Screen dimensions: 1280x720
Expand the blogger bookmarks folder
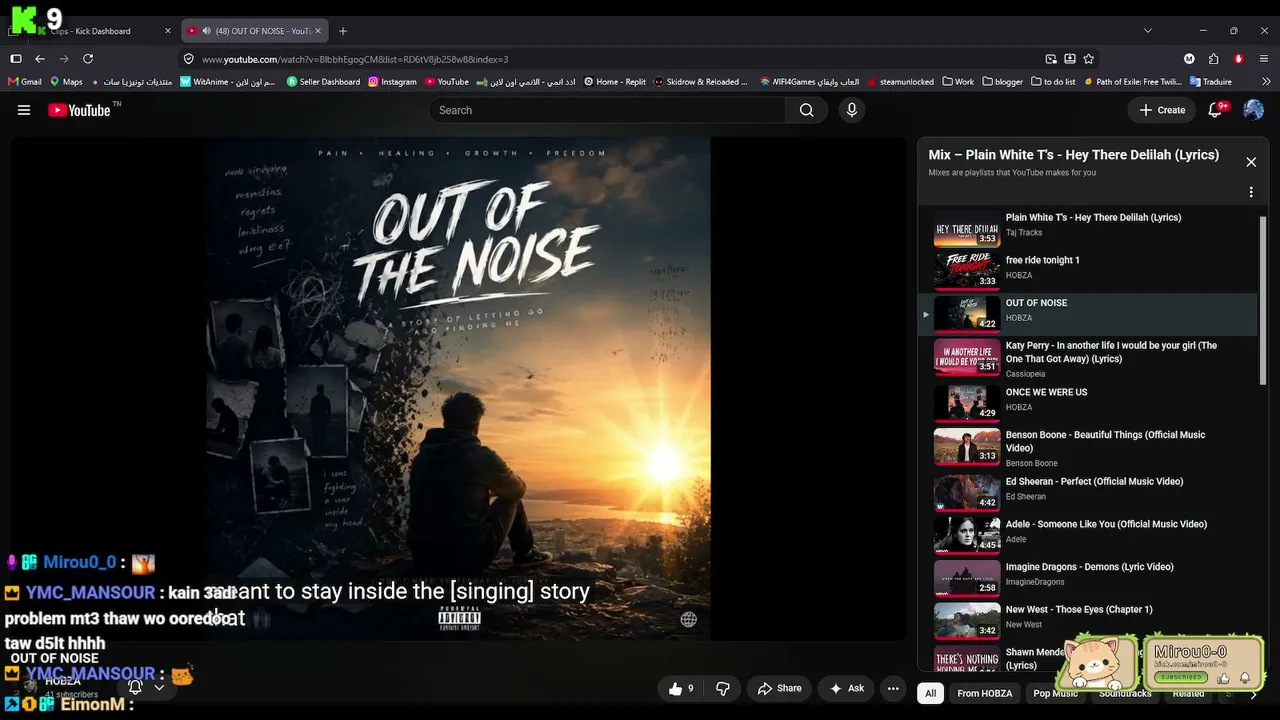pyautogui.click(x=1003, y=82)
